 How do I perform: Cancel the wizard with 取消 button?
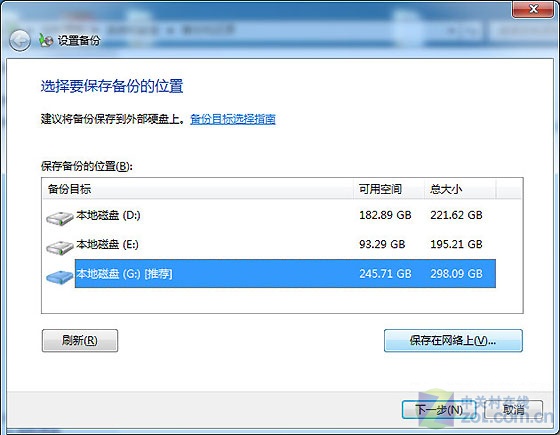[x=514, y=409]
